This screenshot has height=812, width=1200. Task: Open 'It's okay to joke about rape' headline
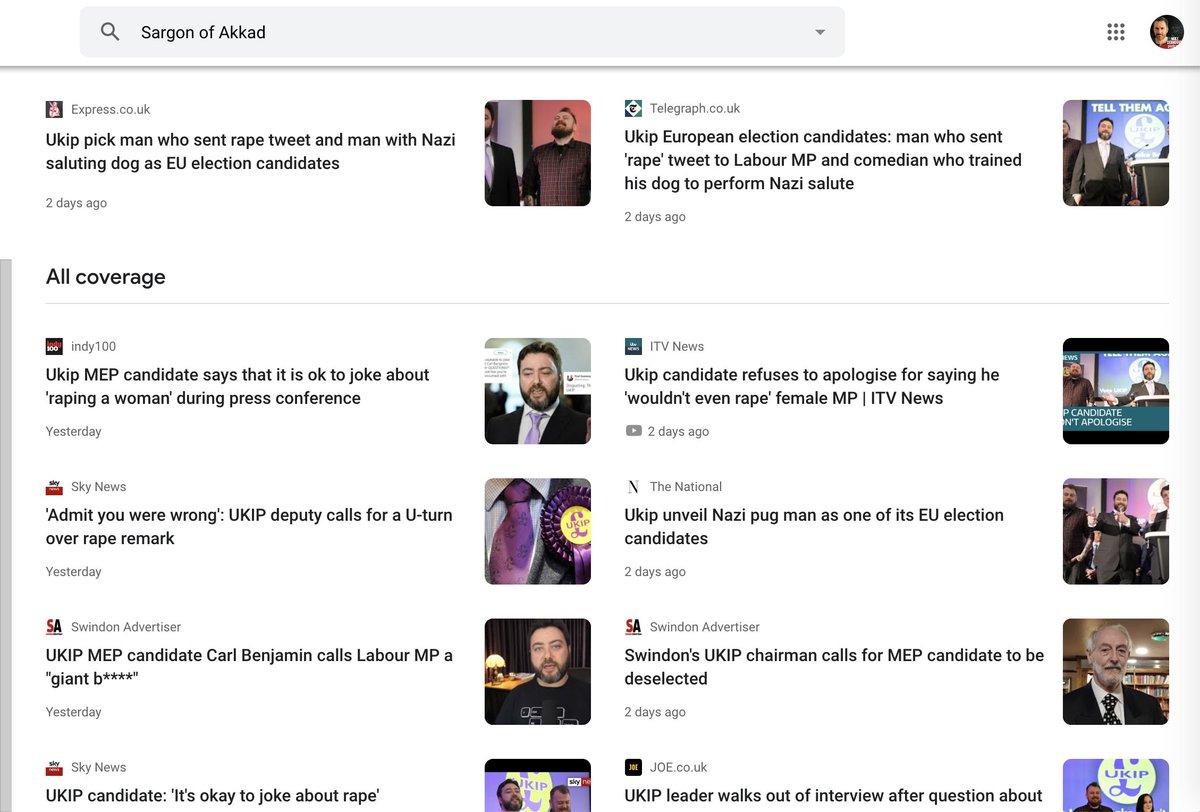213,796
